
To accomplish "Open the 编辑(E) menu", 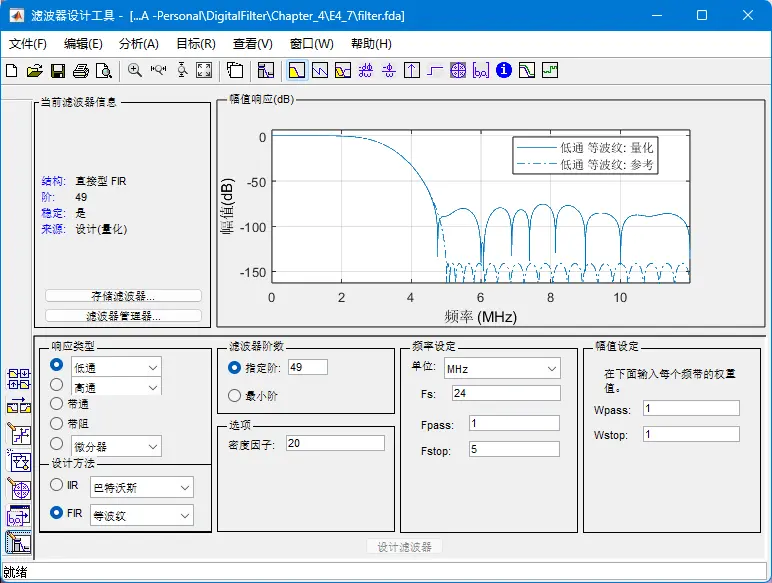I will coord(83,44).
